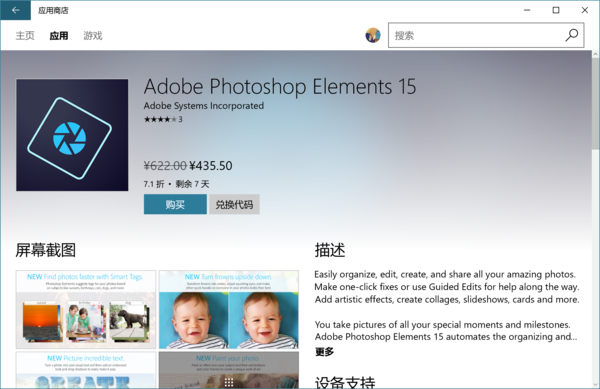Go back using the back arrow
The width and height of the screenshot is (600, 389).
point(15,10)
